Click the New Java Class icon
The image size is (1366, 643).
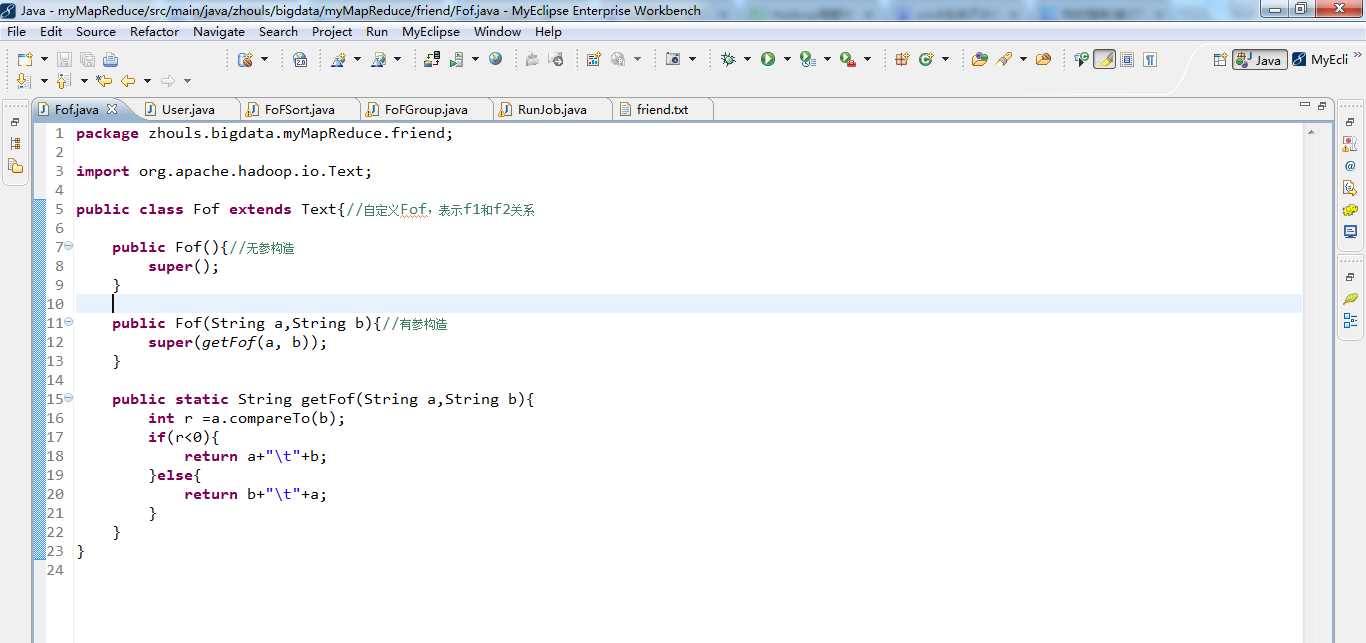click(x=926, y=59)
